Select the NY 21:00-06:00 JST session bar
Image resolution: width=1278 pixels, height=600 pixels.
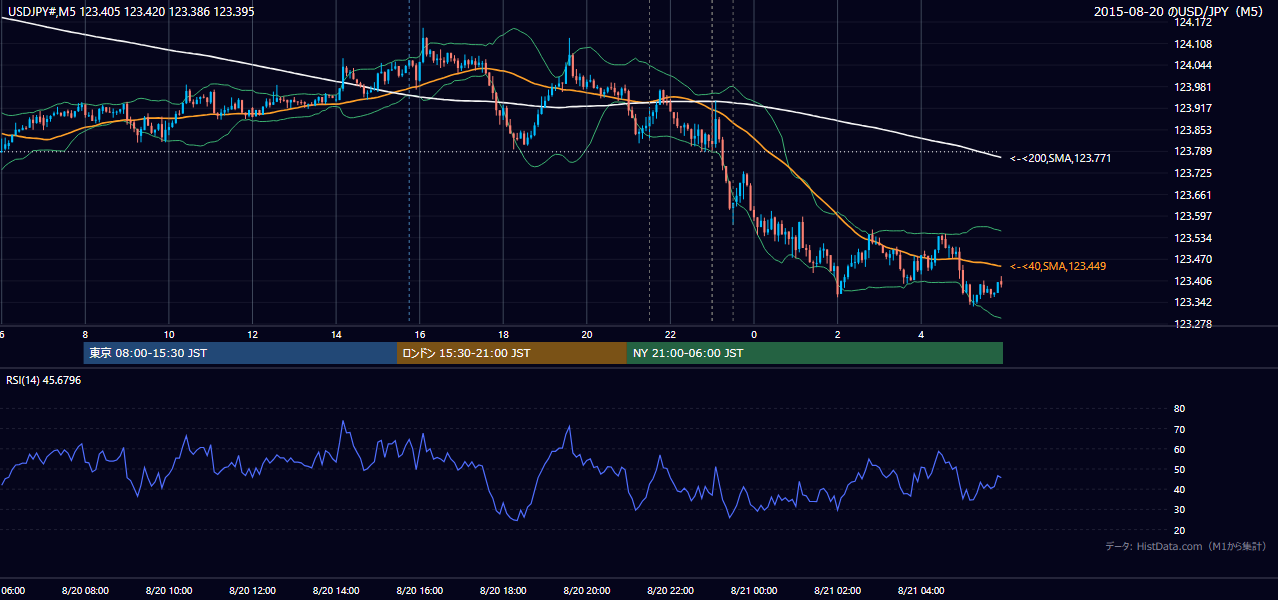point(815,353)
